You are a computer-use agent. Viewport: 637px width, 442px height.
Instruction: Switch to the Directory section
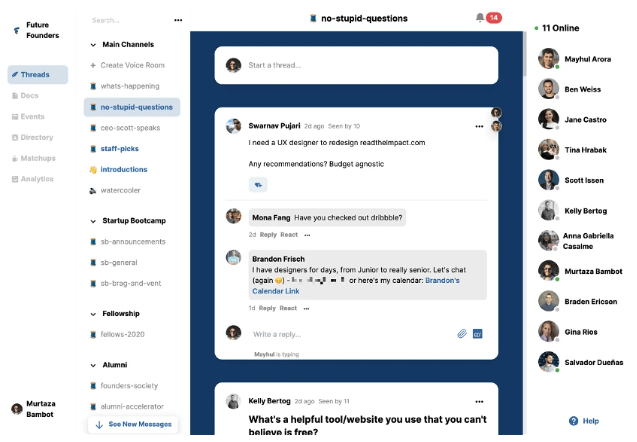37,137
